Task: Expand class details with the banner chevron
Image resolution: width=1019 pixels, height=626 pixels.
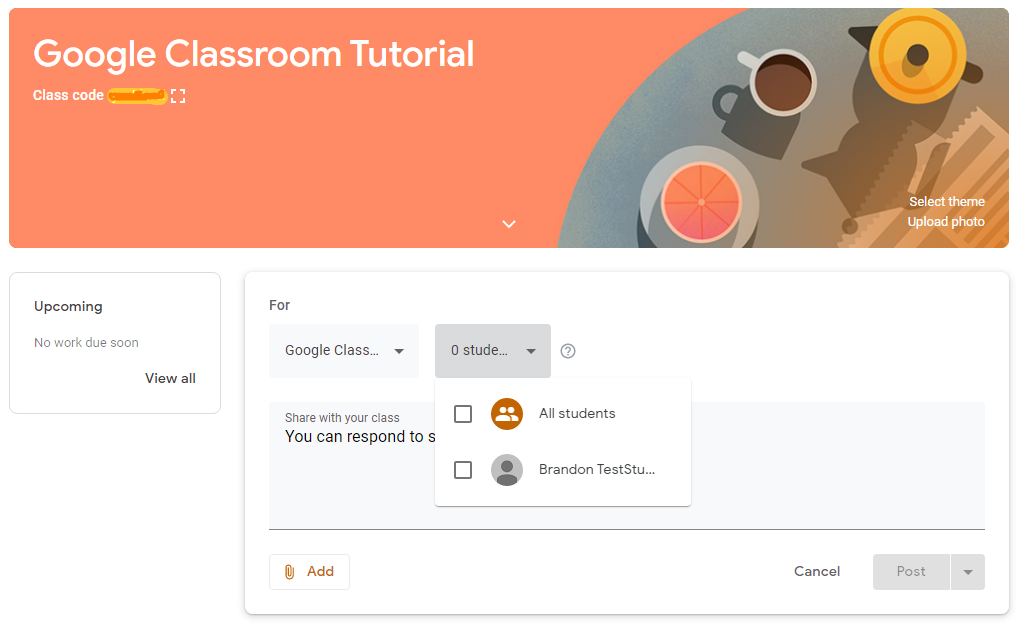Action: (x=509, y=224)
